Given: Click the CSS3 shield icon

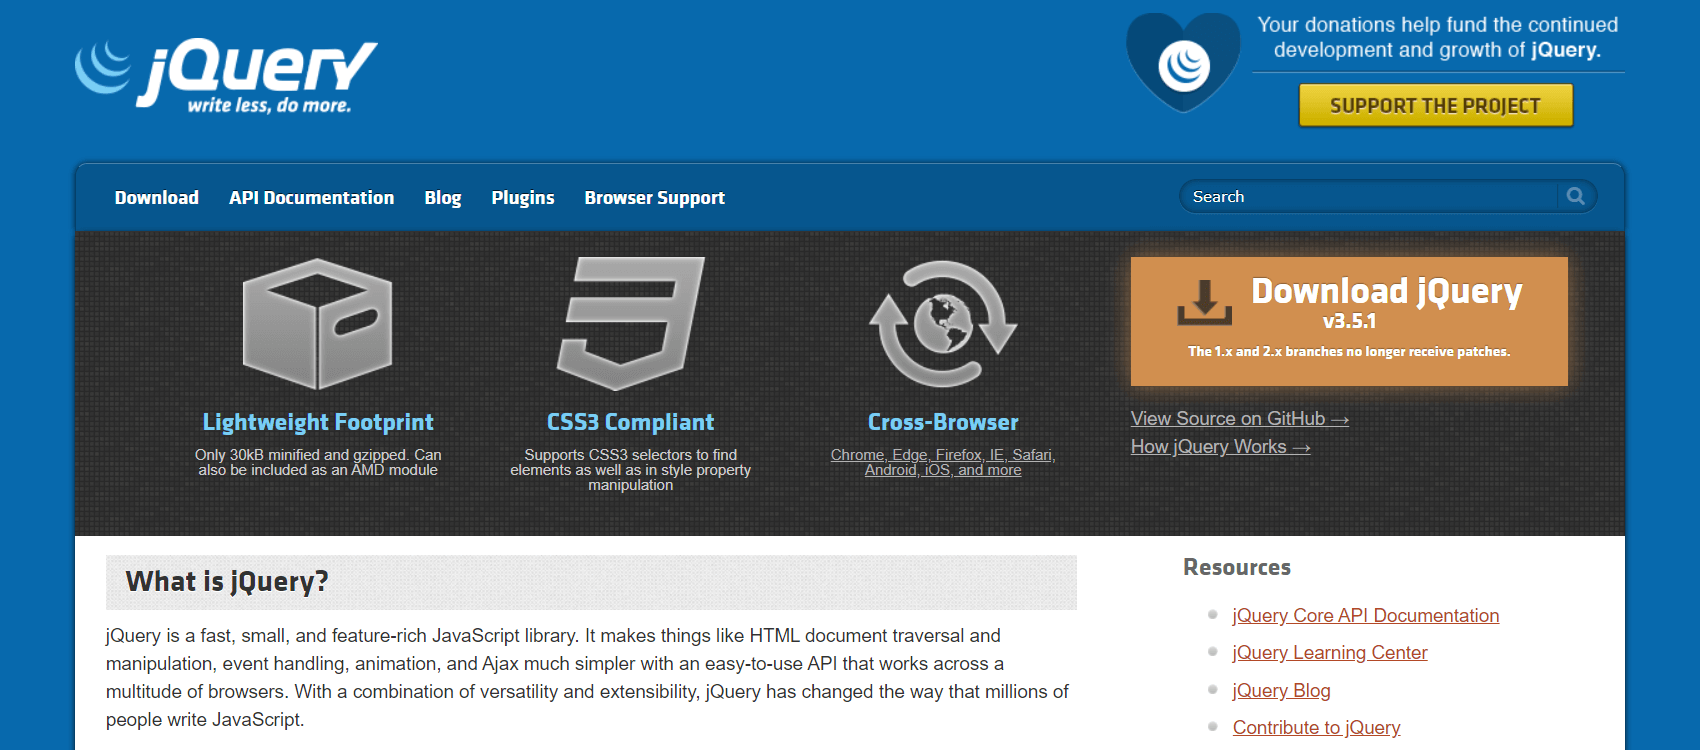Looking at the screenshot, I should [630, 324].
